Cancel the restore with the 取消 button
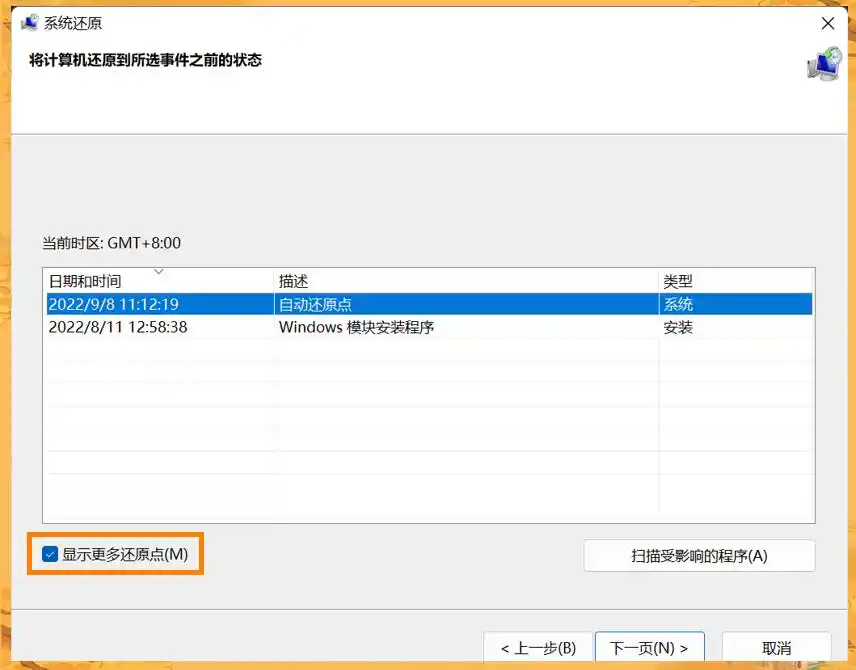The width and height of the screenshot is (856, 670). (776, 648)
